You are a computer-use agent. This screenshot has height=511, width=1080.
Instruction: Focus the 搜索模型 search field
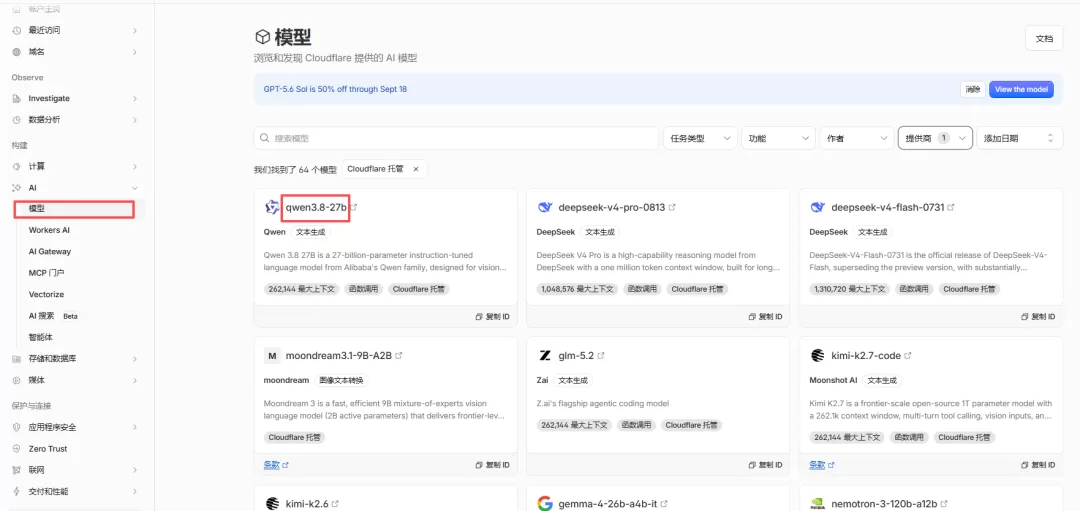[456, 138]
